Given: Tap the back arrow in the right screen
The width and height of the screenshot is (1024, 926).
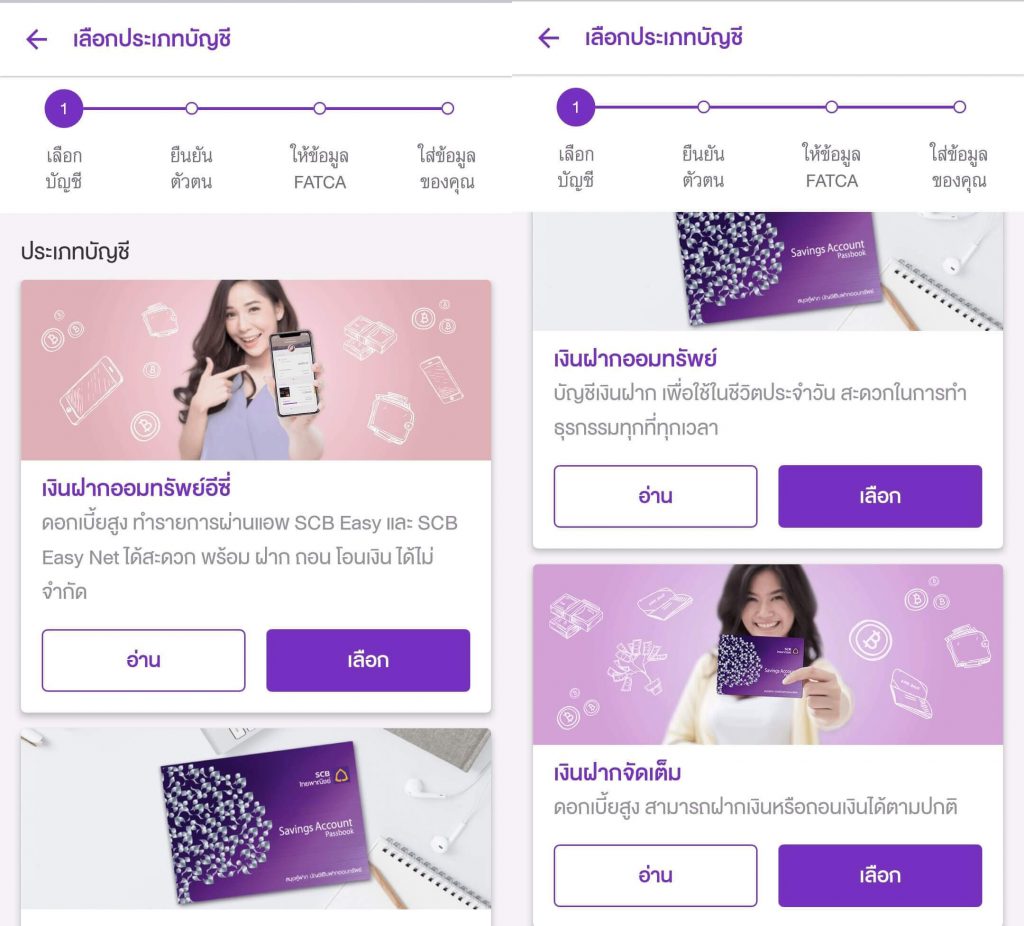Looking at the screenshot, I should click(x=549, y=38).
